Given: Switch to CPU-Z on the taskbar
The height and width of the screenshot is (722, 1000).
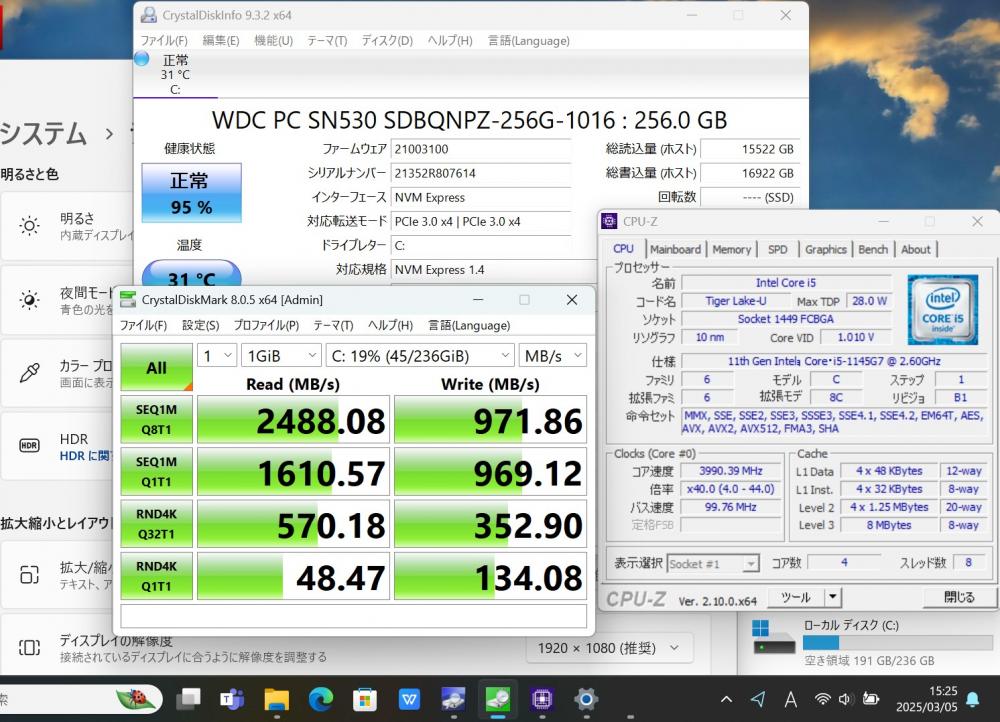Looking at the screenshot, I should point(542,699).
